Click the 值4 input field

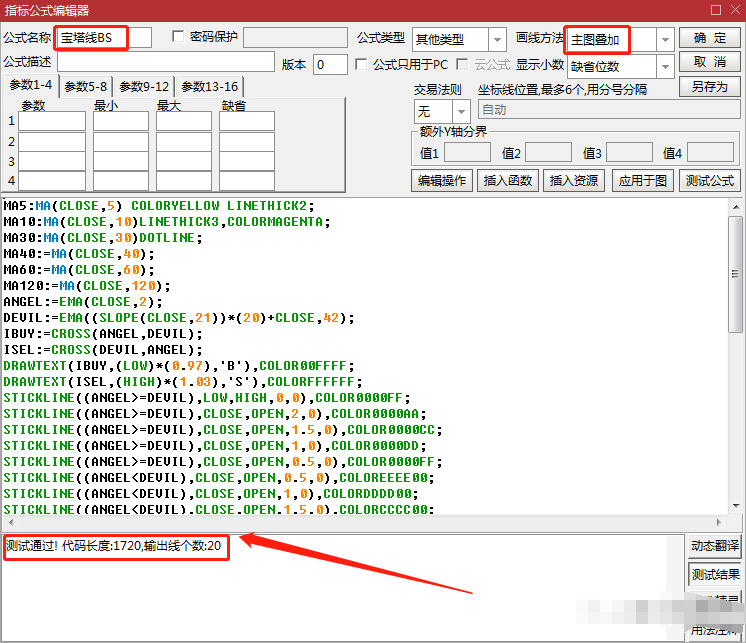pos(710,153)
